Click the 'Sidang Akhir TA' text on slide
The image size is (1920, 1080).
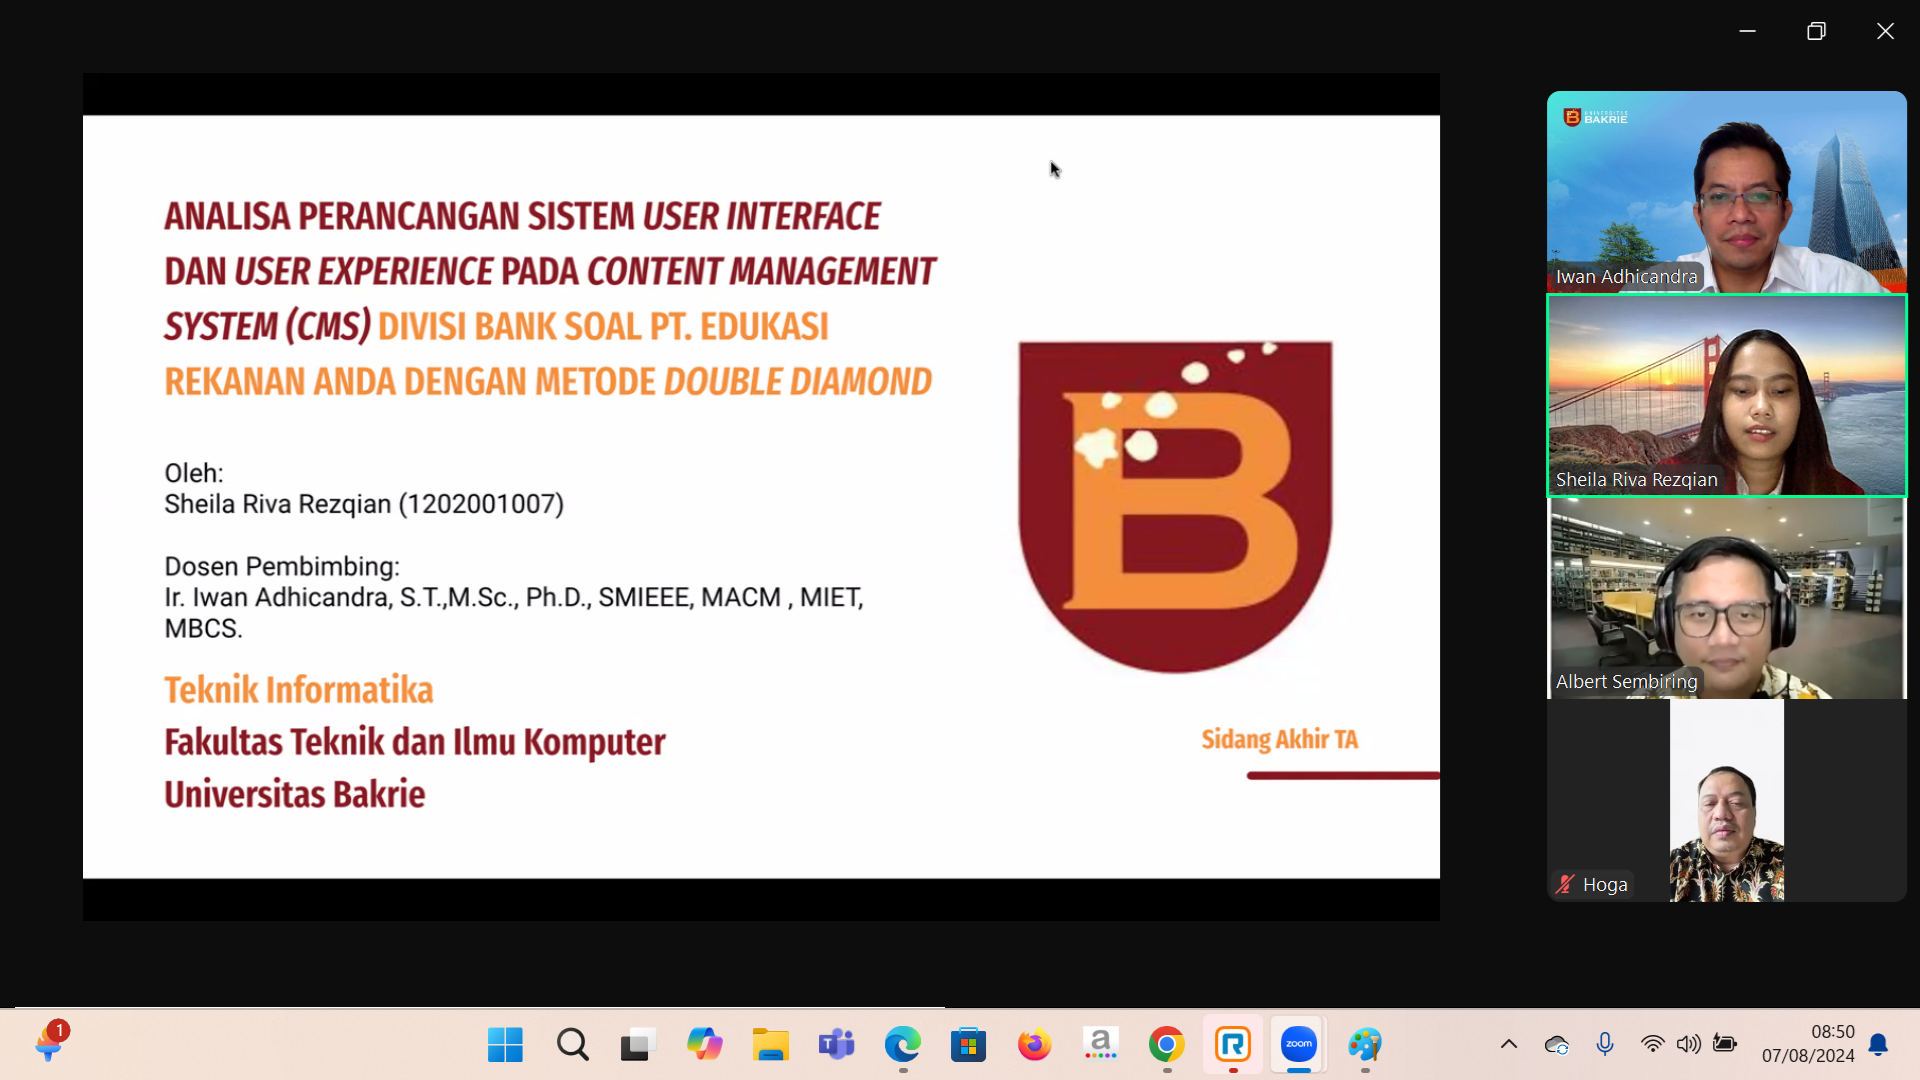point(1279,739)
